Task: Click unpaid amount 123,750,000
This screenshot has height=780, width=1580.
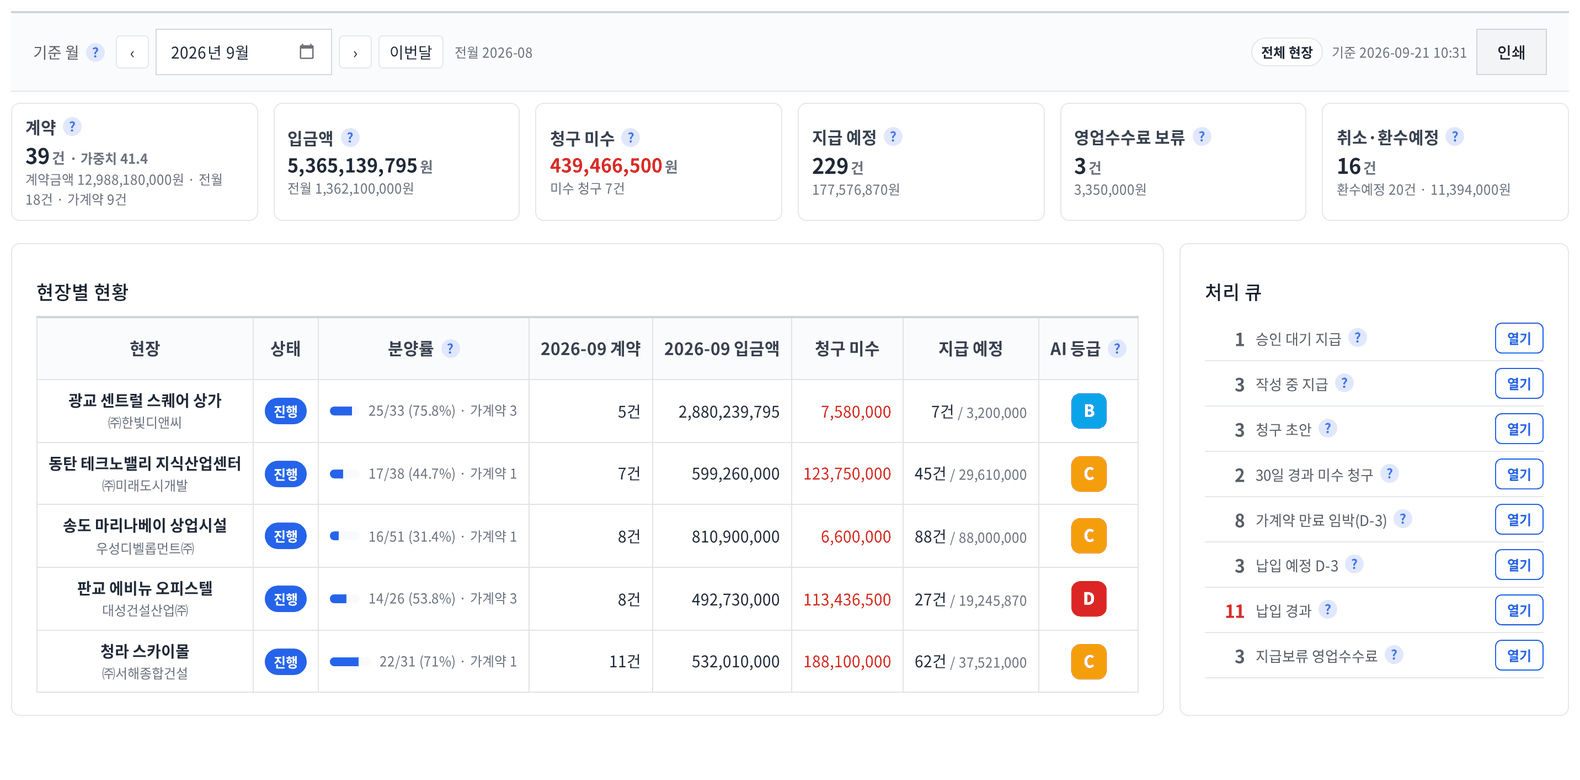Action: click(x=847, y=474)
